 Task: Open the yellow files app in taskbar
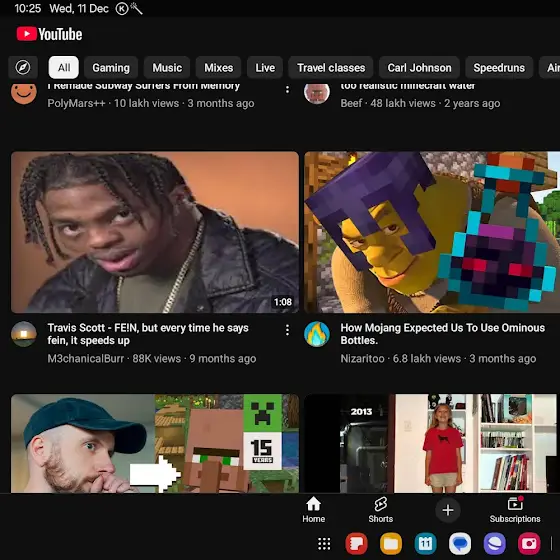(391, 544)
